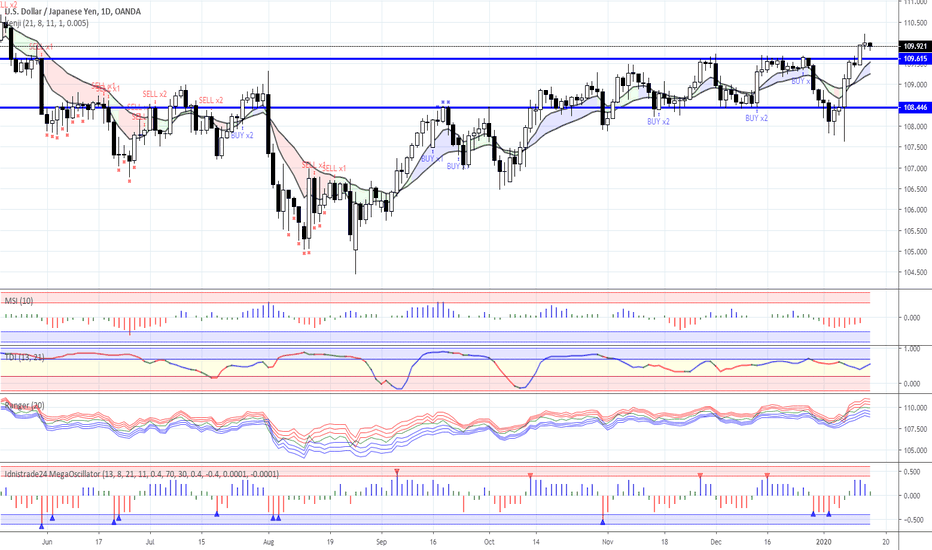
Task: Click the blue double-dot marker above the mid-September peak
Action: click(444, 102)
